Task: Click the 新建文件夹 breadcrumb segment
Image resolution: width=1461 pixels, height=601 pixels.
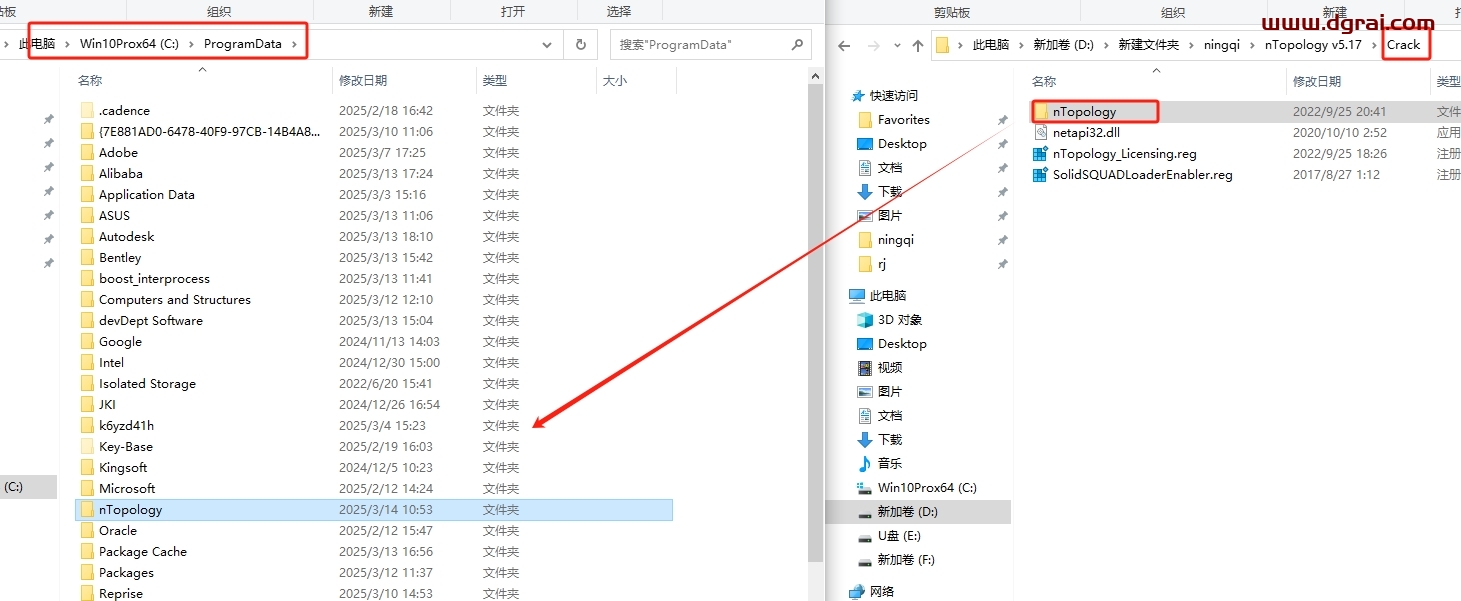Action: point(1149,45)
